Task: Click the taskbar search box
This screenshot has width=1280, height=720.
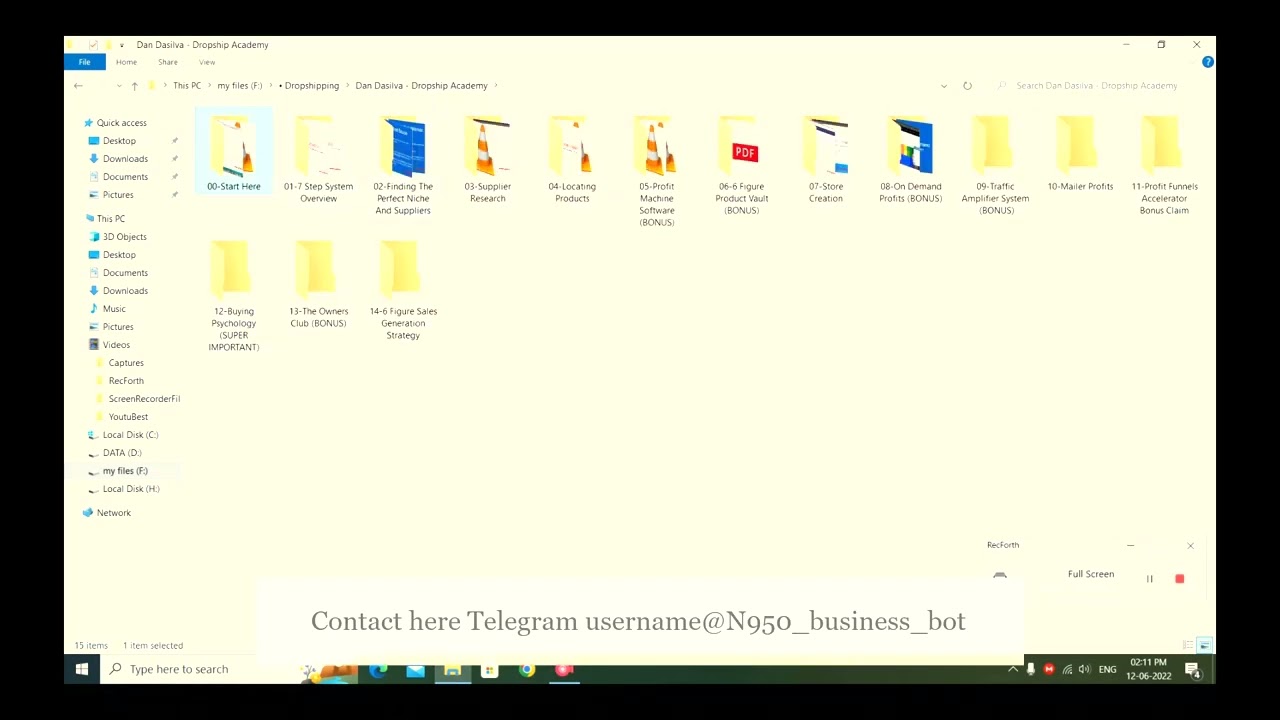Action: [198, 669]
